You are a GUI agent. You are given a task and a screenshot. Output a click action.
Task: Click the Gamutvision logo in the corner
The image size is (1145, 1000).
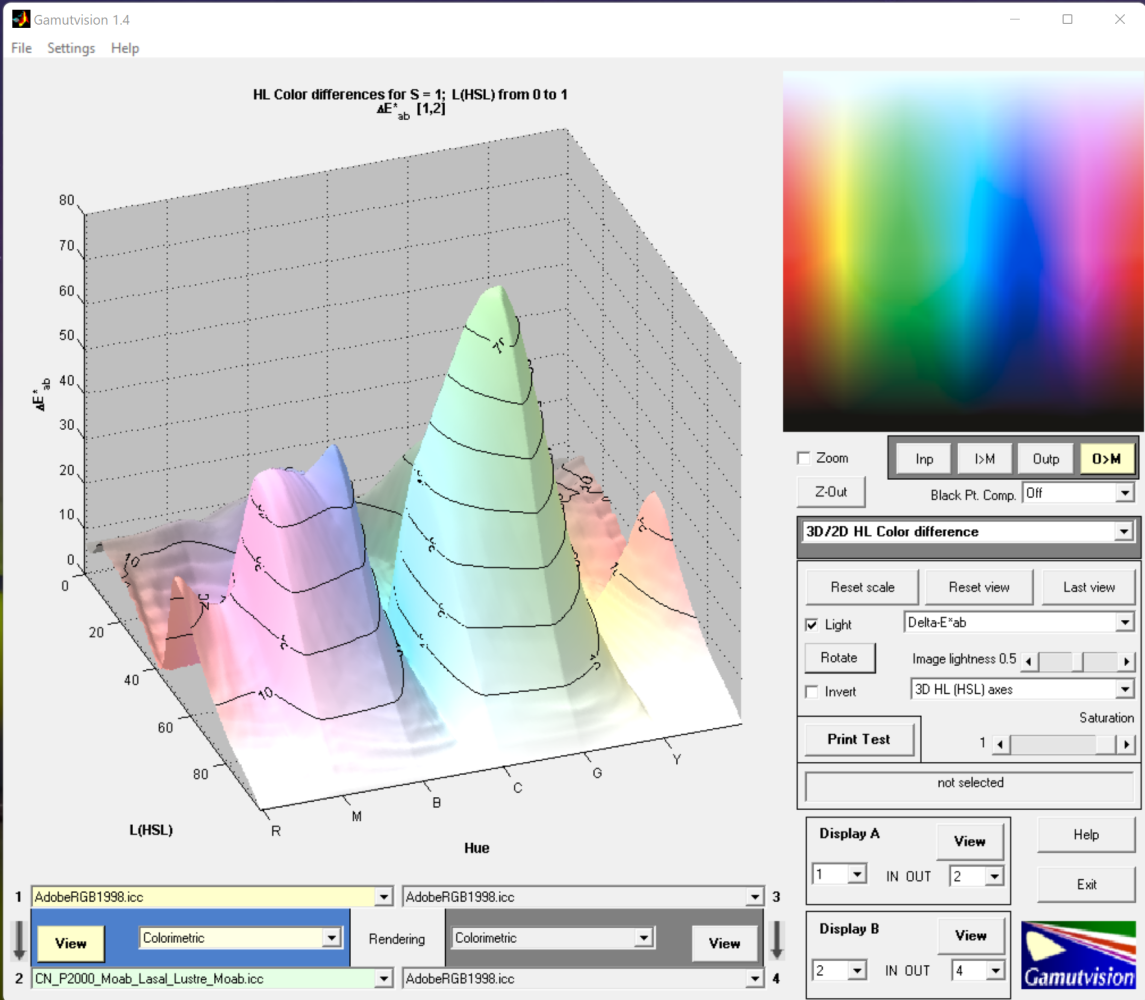[x=1078, y=955]
